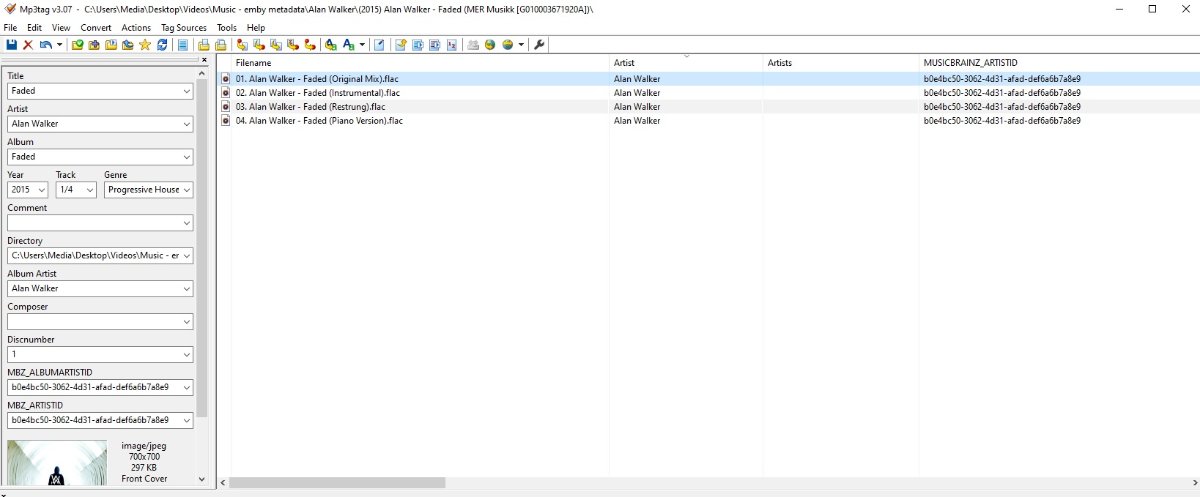Open the Title field dropdown arrow
Viewport: 1200px width, 497px height.
187,91
